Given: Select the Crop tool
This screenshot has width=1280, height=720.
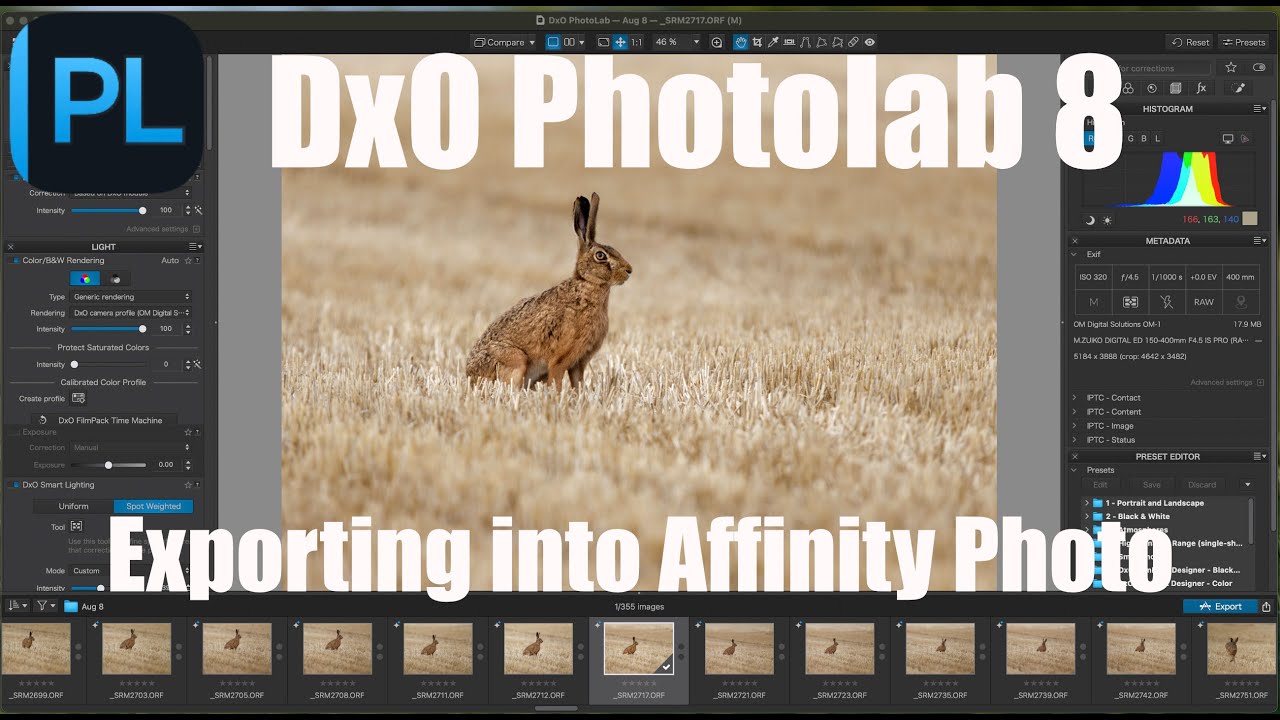Looking at the screenshot, I should [x=757, y=42].
